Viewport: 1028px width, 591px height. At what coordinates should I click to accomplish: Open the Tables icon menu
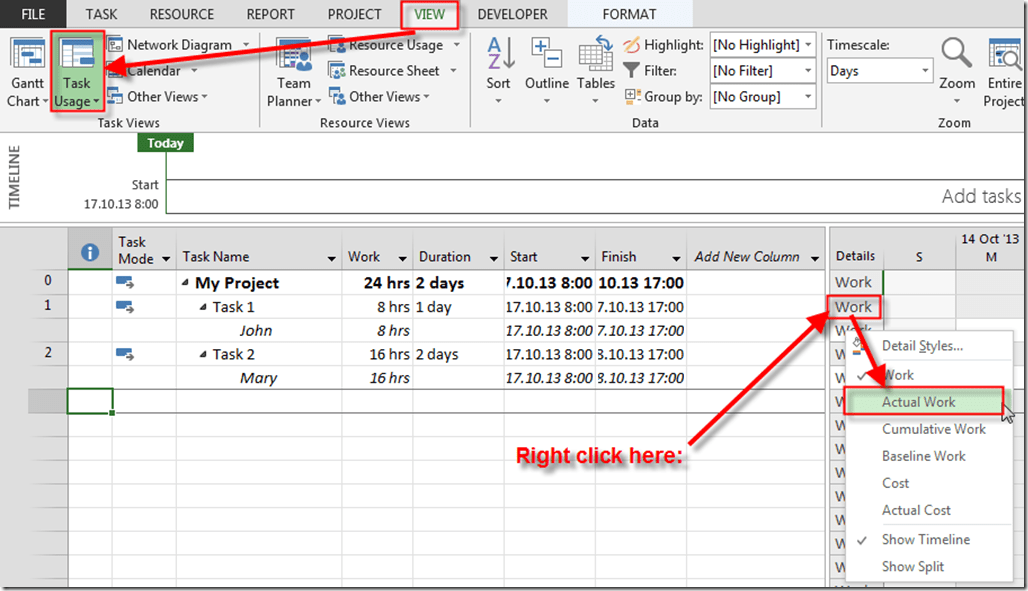tap(596, 62)
